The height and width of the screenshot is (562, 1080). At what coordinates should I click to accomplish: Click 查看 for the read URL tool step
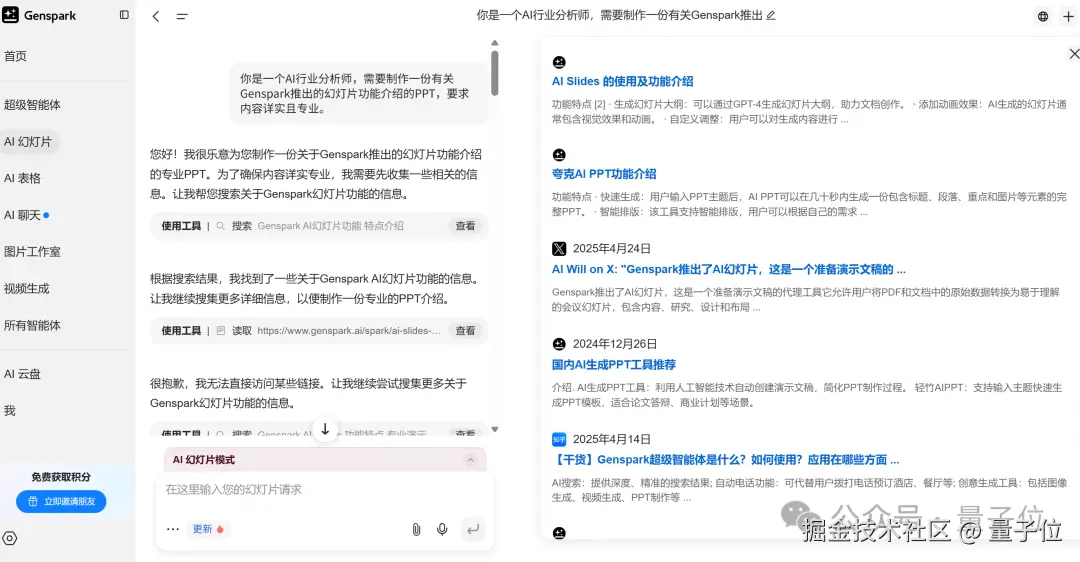coord(465,331)
